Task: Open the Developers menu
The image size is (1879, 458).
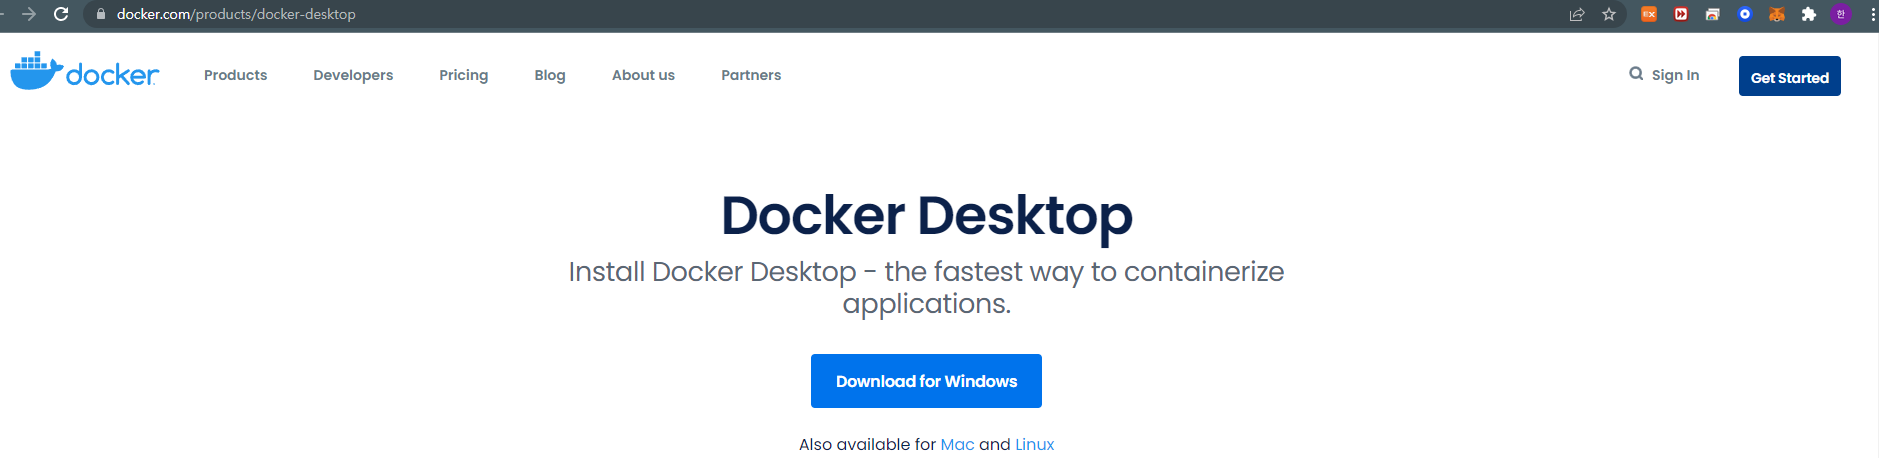Action: pos(353,75)
